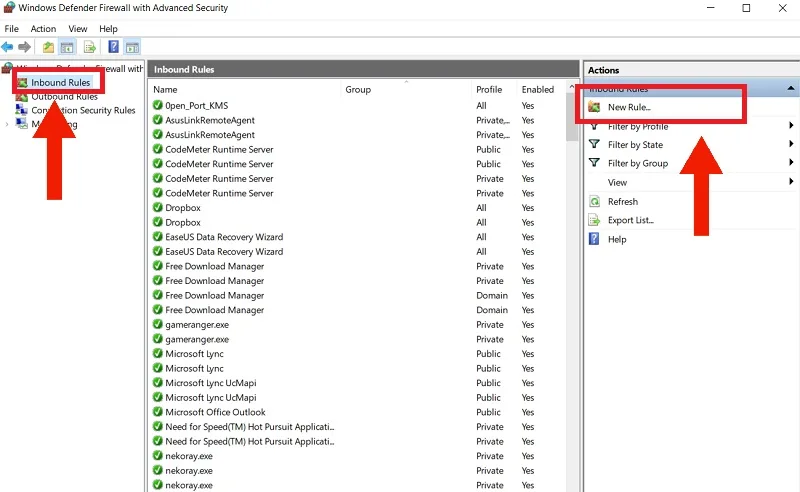The image size is (800, 492).
Task: Select the first AsusLinkRemoteAgent rule
Action: [x=210, y=120]
